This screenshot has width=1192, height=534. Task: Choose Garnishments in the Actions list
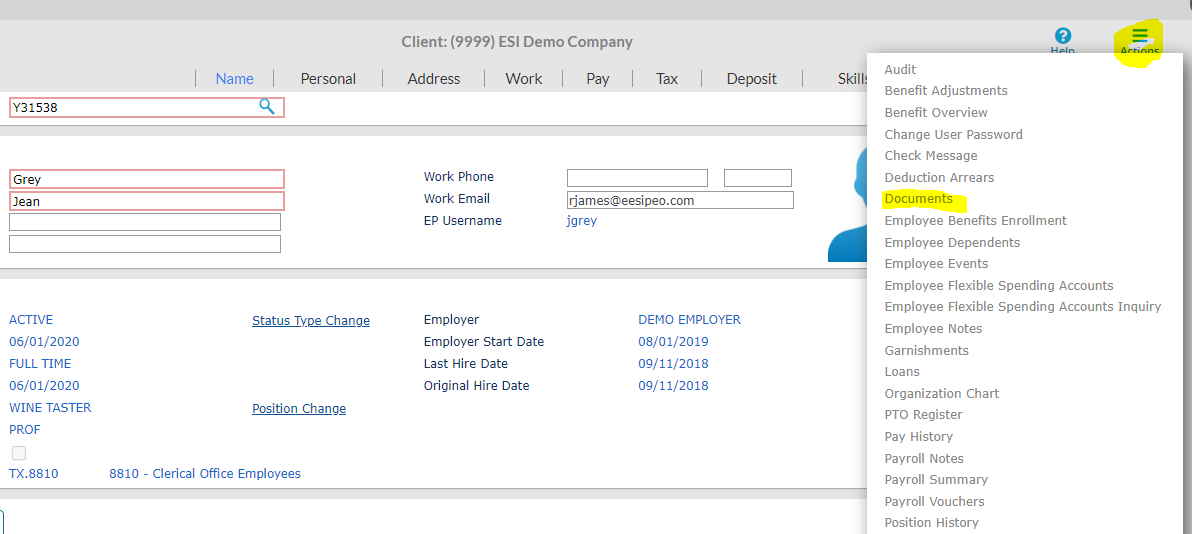[x=926, y=351]
